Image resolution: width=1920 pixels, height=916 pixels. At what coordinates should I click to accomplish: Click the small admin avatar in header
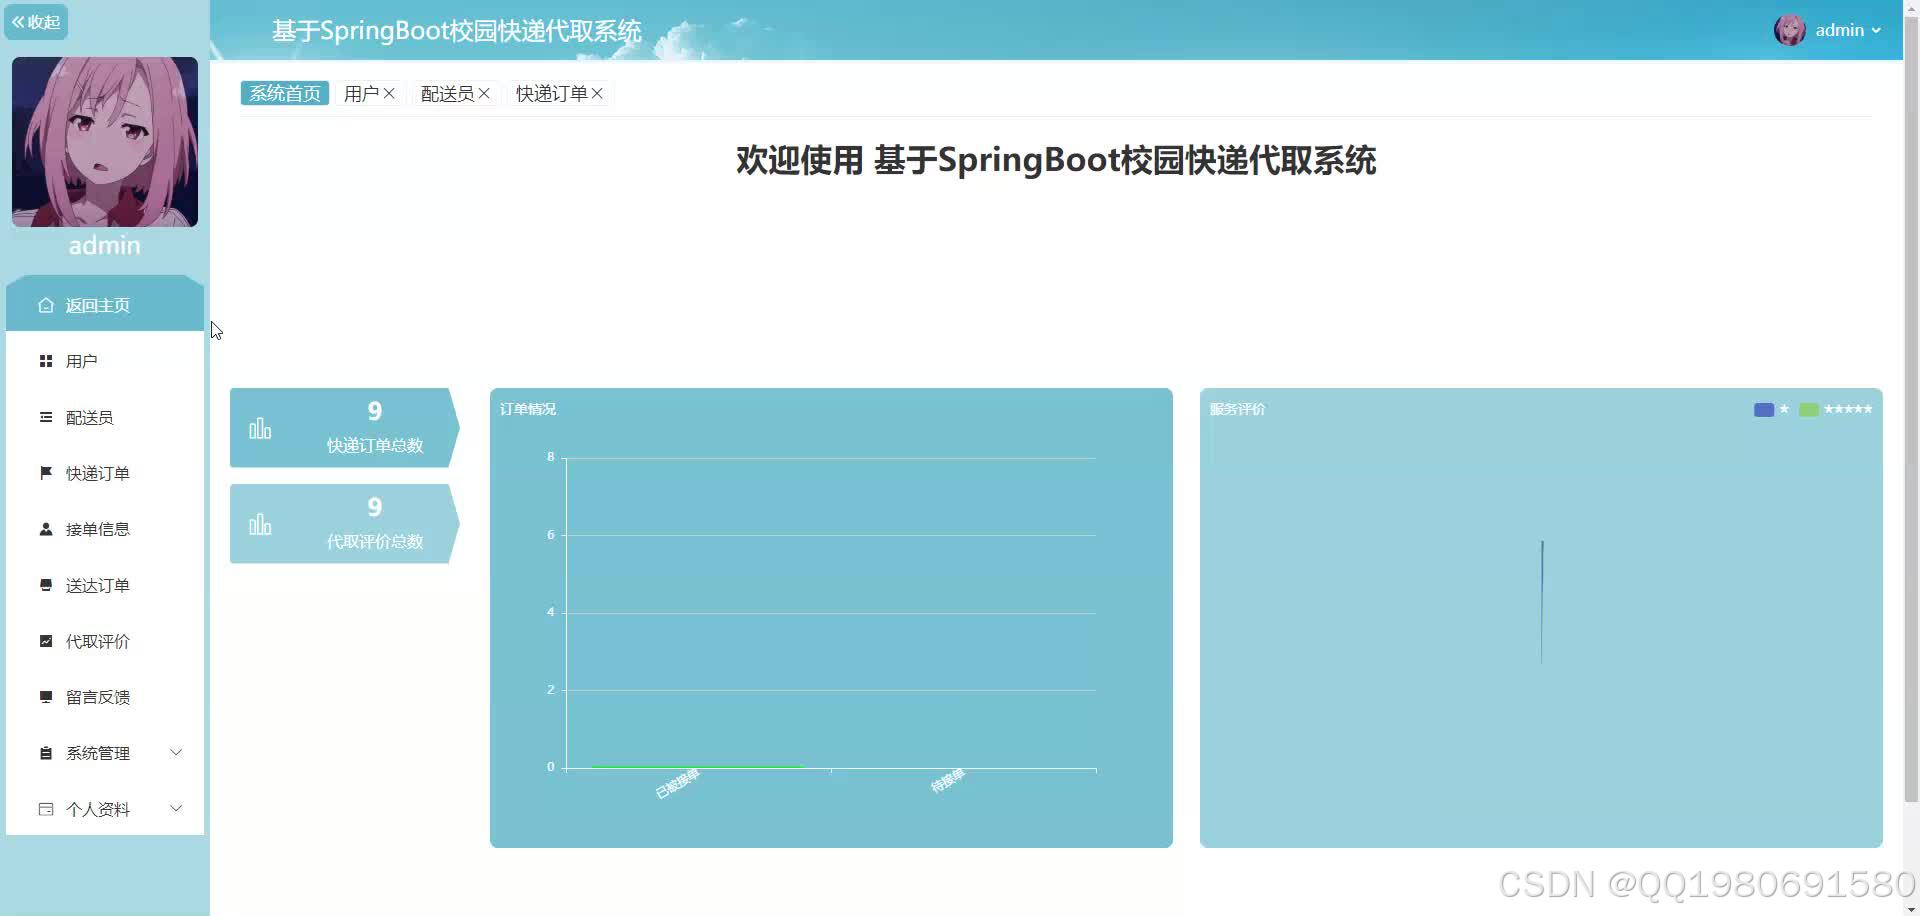click(1789, 30)
